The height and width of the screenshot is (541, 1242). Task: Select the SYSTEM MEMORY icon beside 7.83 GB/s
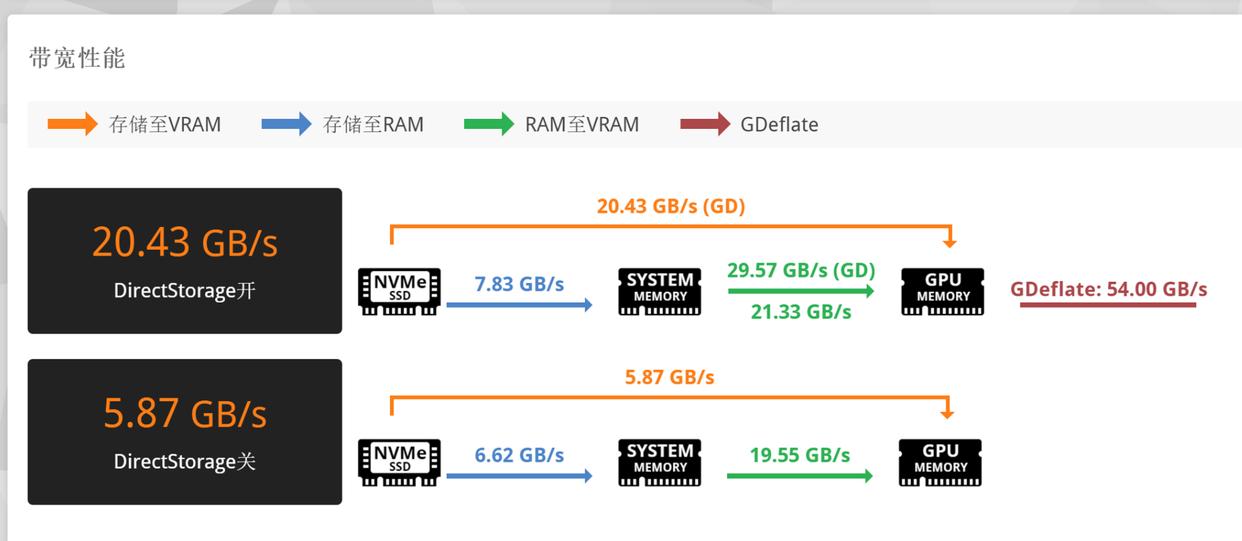click(660, 291)
